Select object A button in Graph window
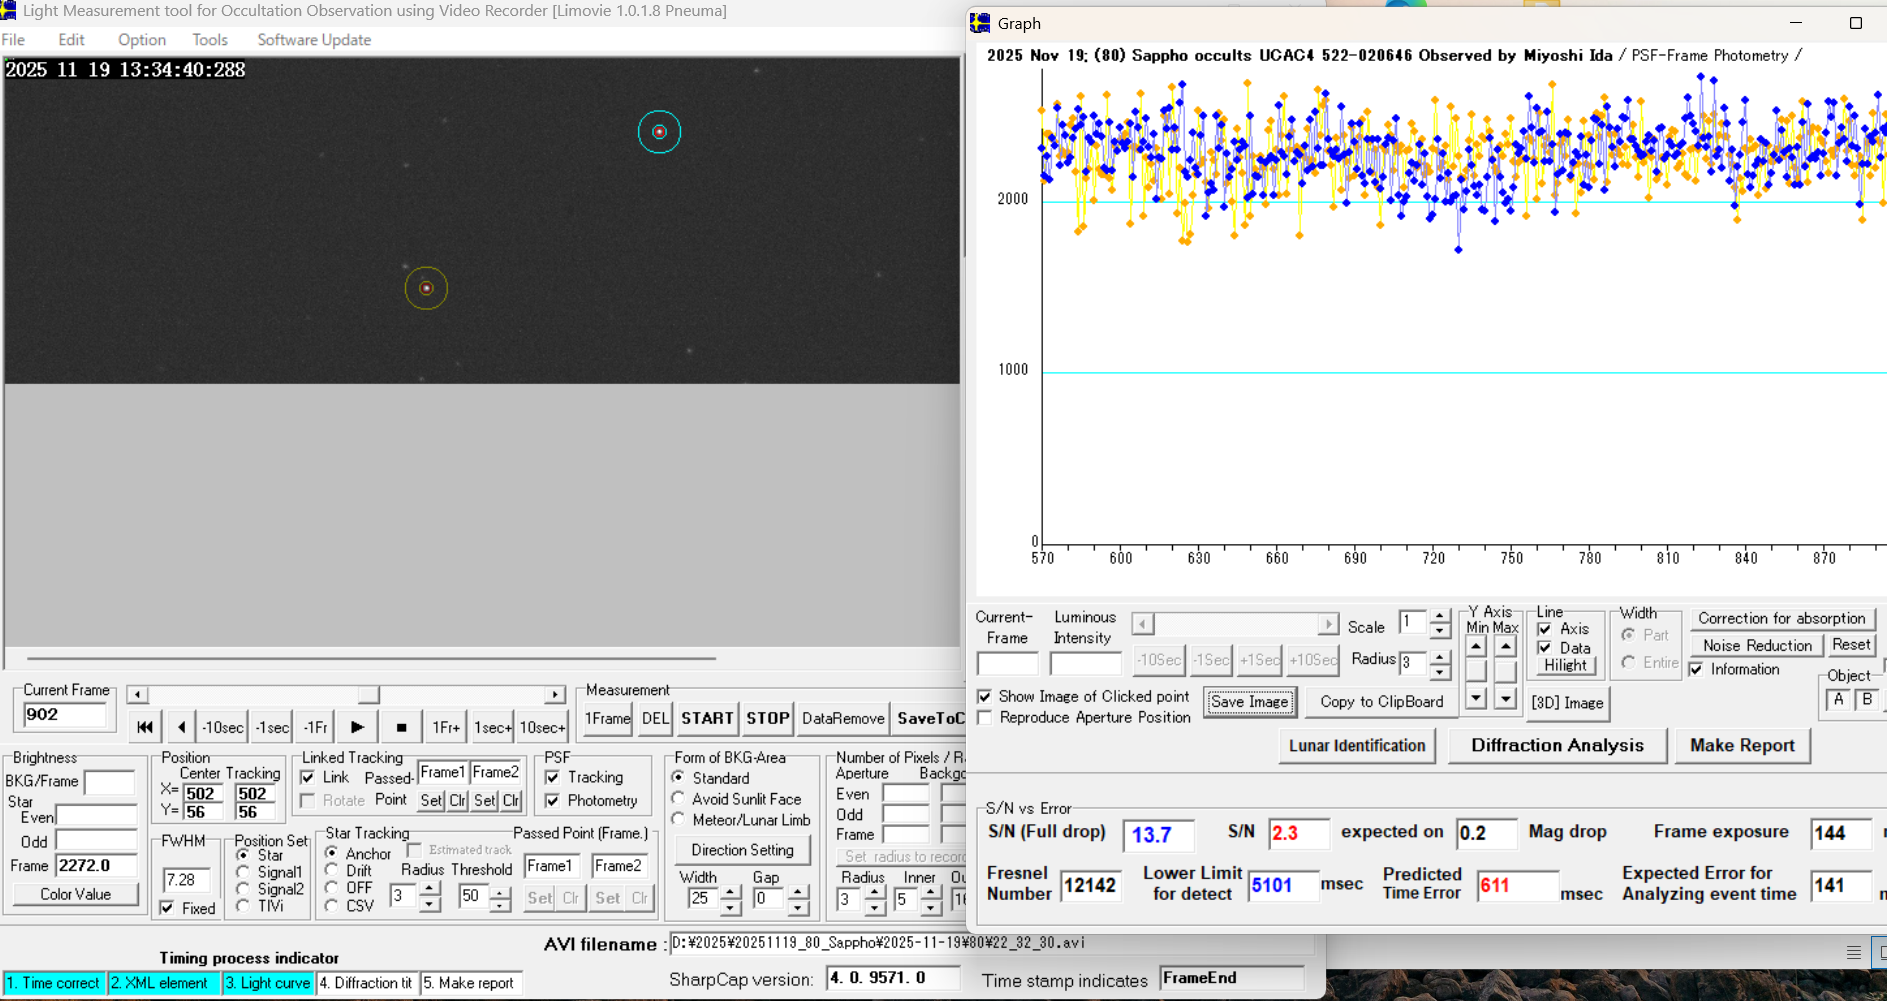The image size is (1887, 1001). click(x=1838, y=700)
